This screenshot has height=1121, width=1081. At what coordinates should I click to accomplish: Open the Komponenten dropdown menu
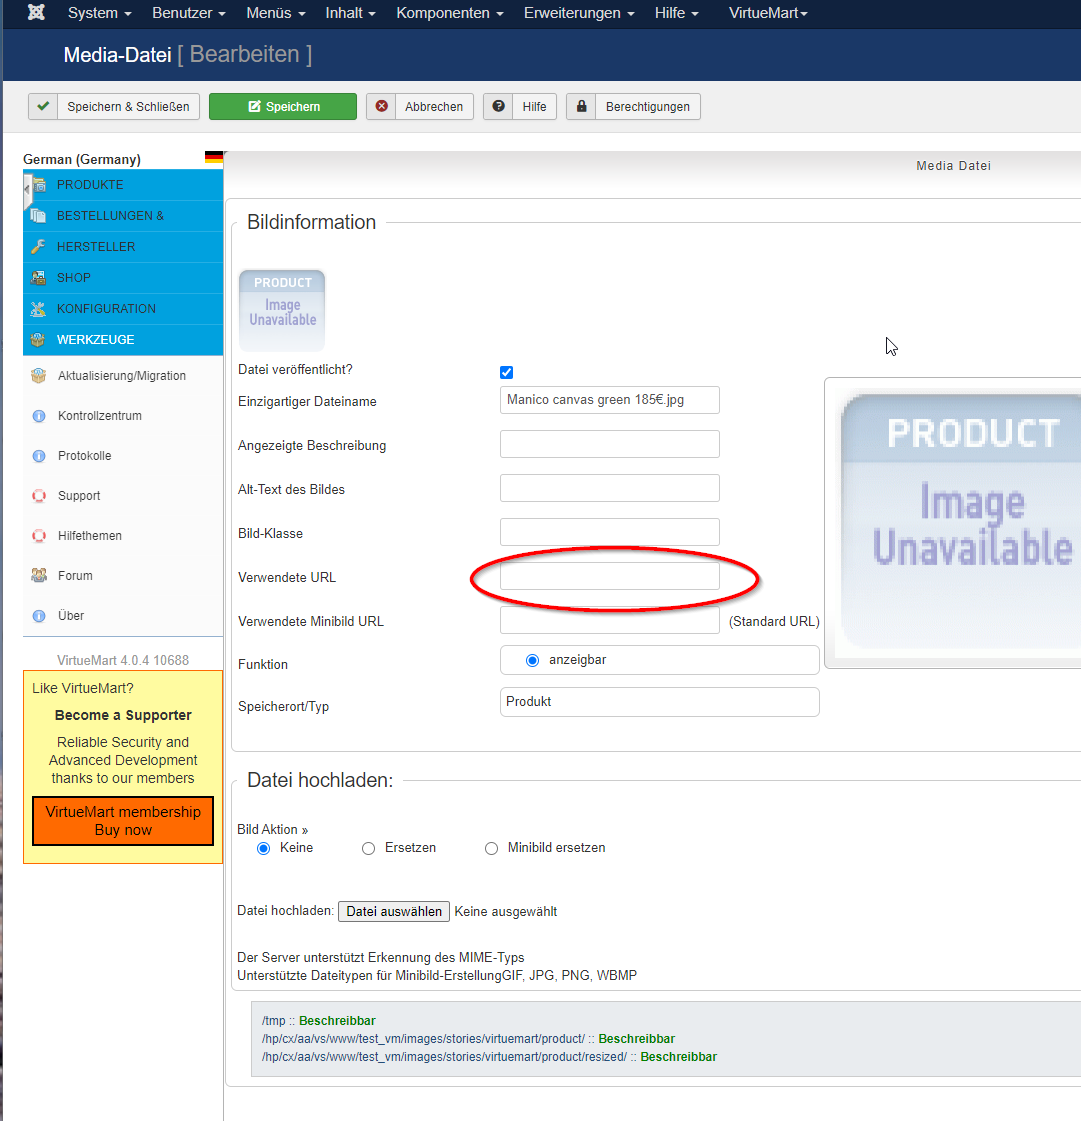[449, 13]
